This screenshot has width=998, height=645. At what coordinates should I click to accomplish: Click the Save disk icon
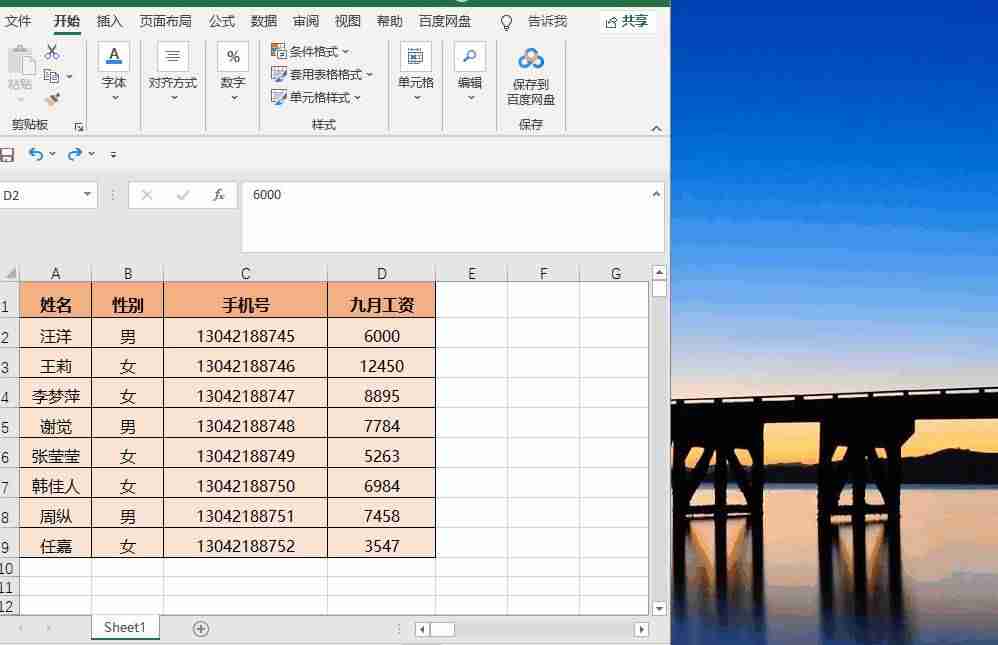tap(7, 154)
